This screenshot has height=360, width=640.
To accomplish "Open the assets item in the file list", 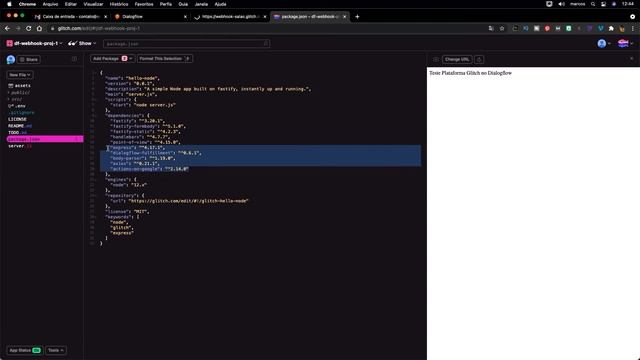I will pos(19,86).
